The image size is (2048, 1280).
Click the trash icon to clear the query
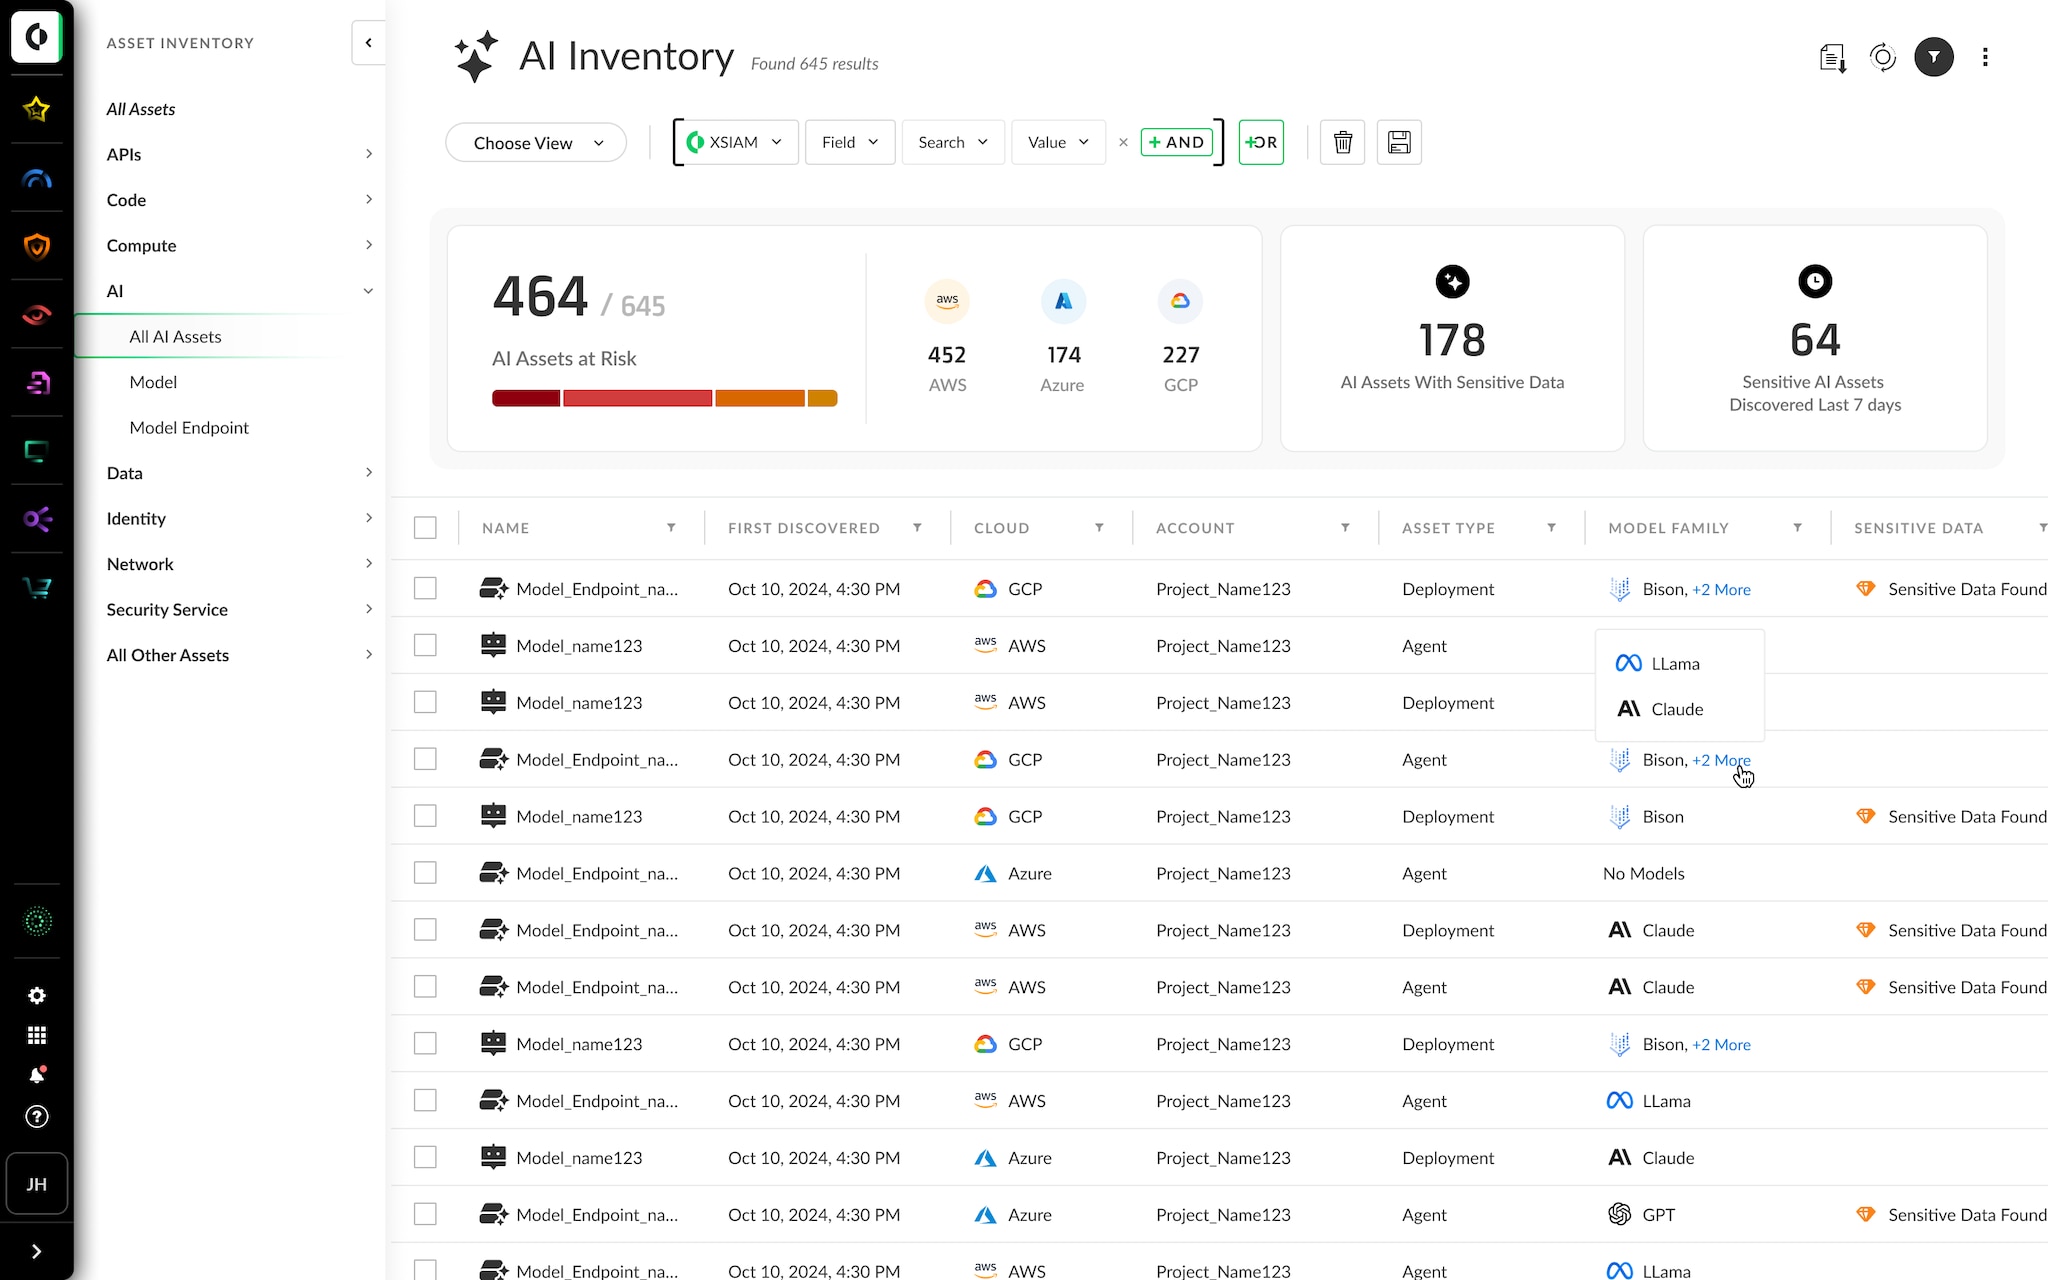[x=1342, y=142]
